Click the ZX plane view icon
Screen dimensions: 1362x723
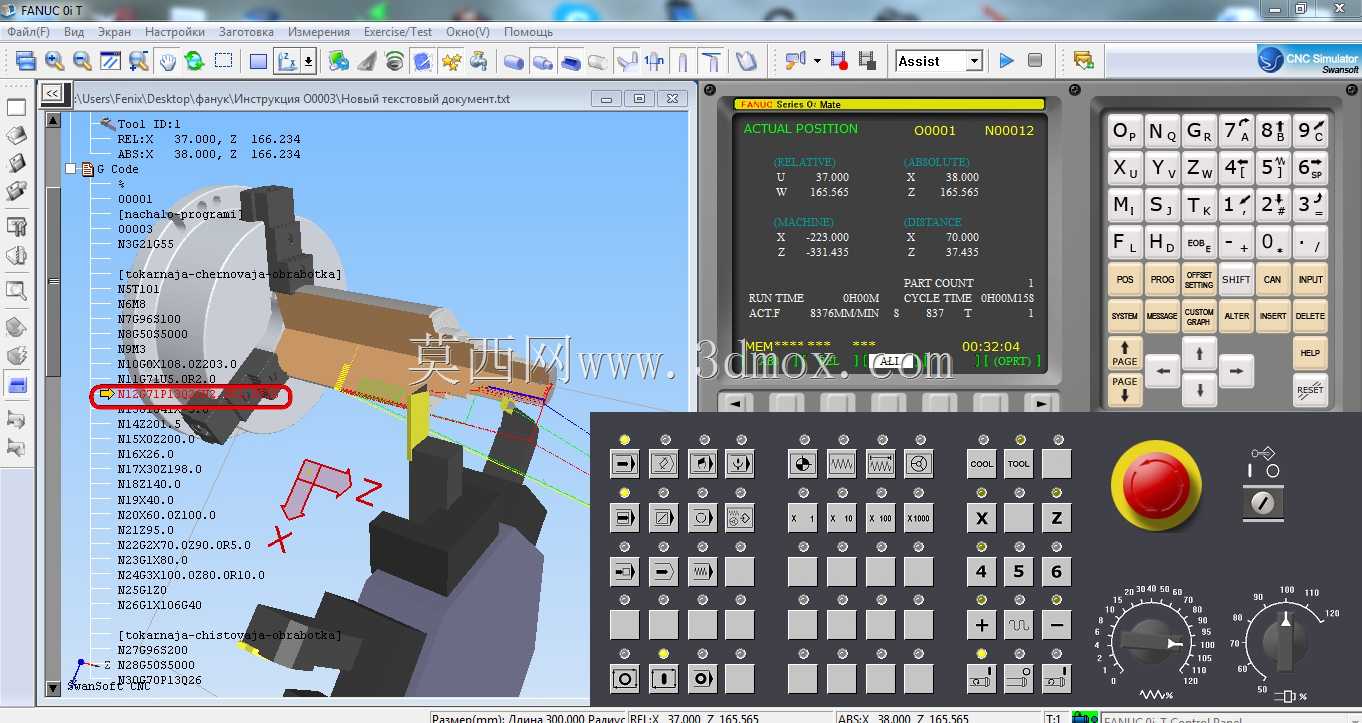286,61
